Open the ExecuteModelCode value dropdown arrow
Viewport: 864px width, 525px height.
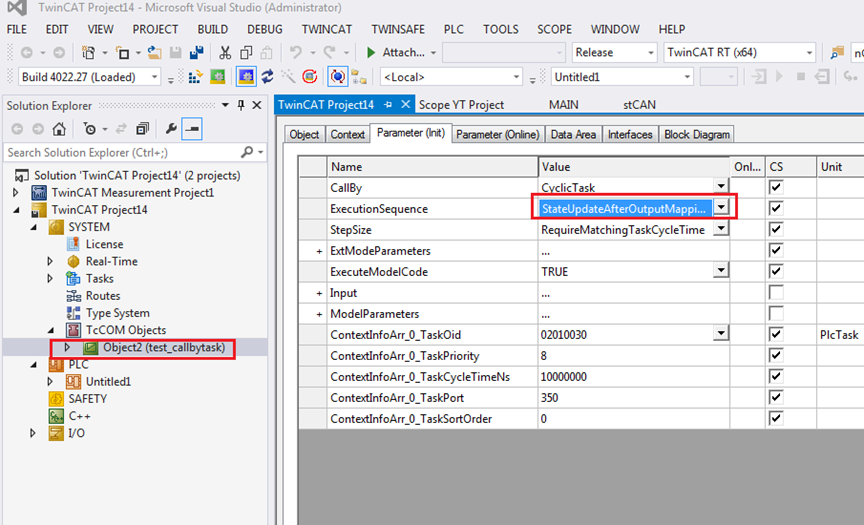721,270
